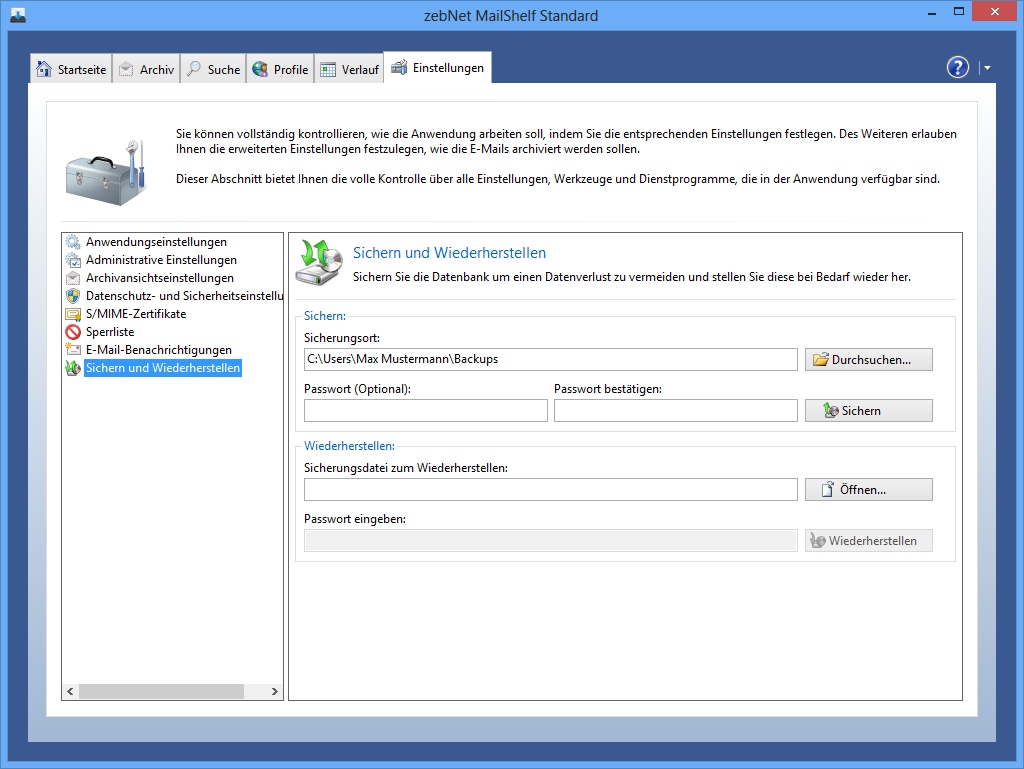1024x769 pixels.
Task: Click the red Sperrliste block icon
Action: click(73, 332)
